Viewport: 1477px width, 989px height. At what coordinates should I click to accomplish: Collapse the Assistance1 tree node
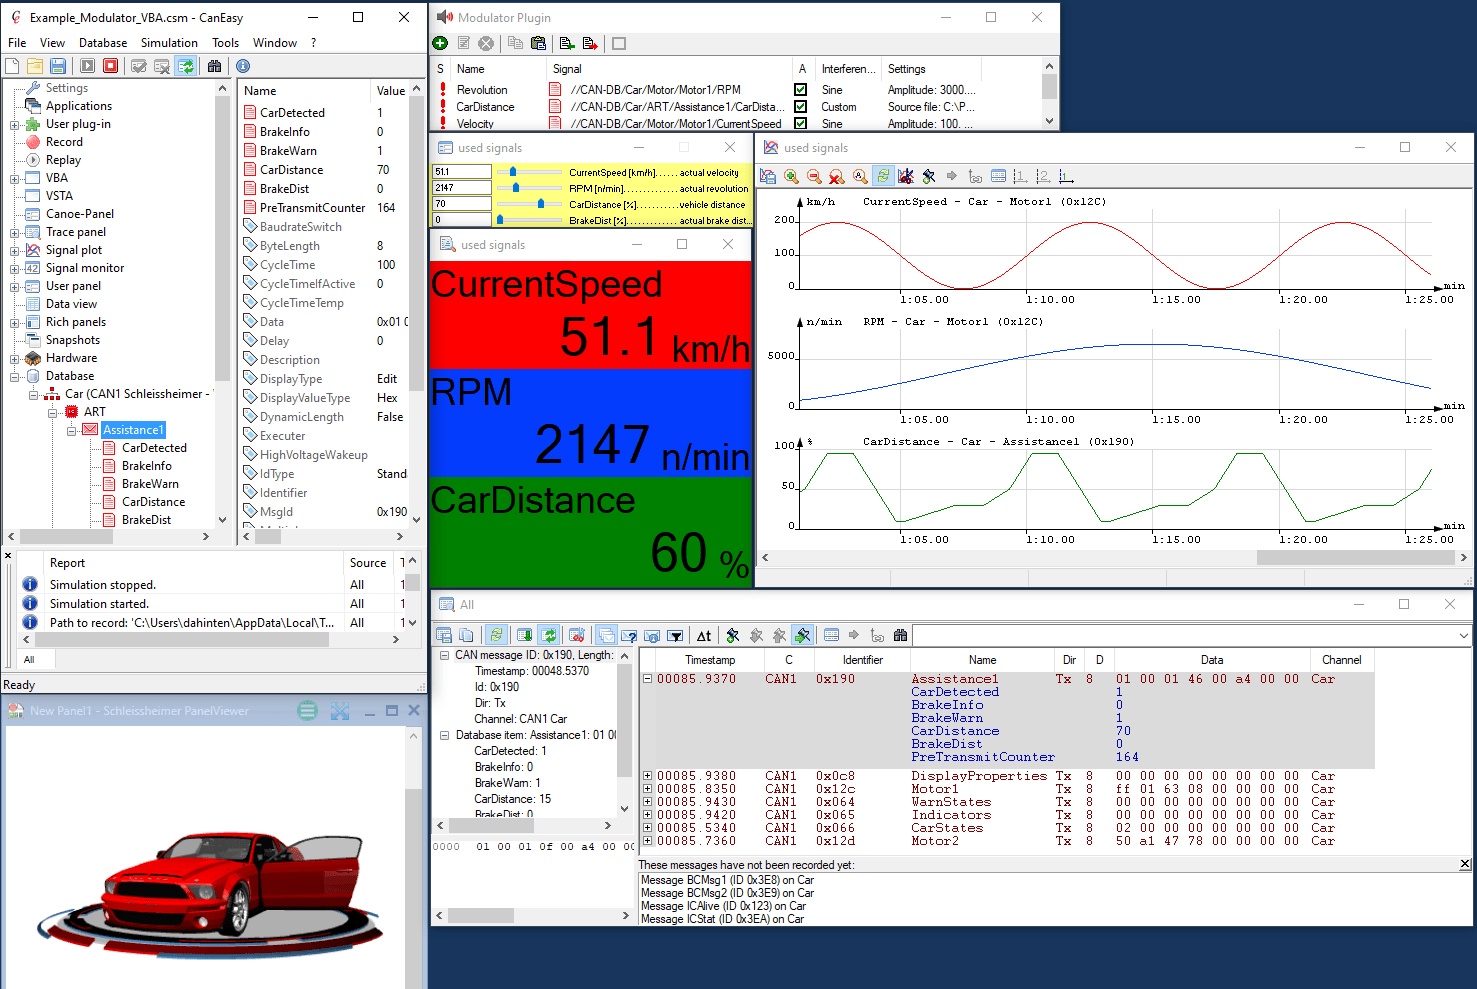(x=72, y=431)
